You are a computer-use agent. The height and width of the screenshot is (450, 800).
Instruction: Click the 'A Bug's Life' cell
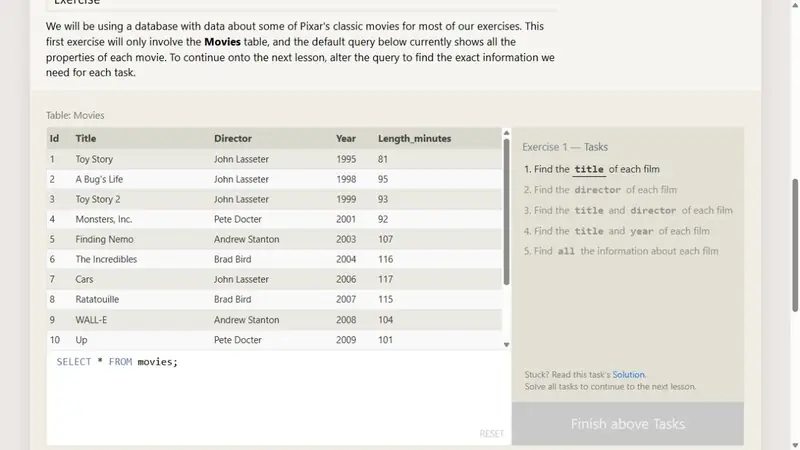(x=99, y=179)
